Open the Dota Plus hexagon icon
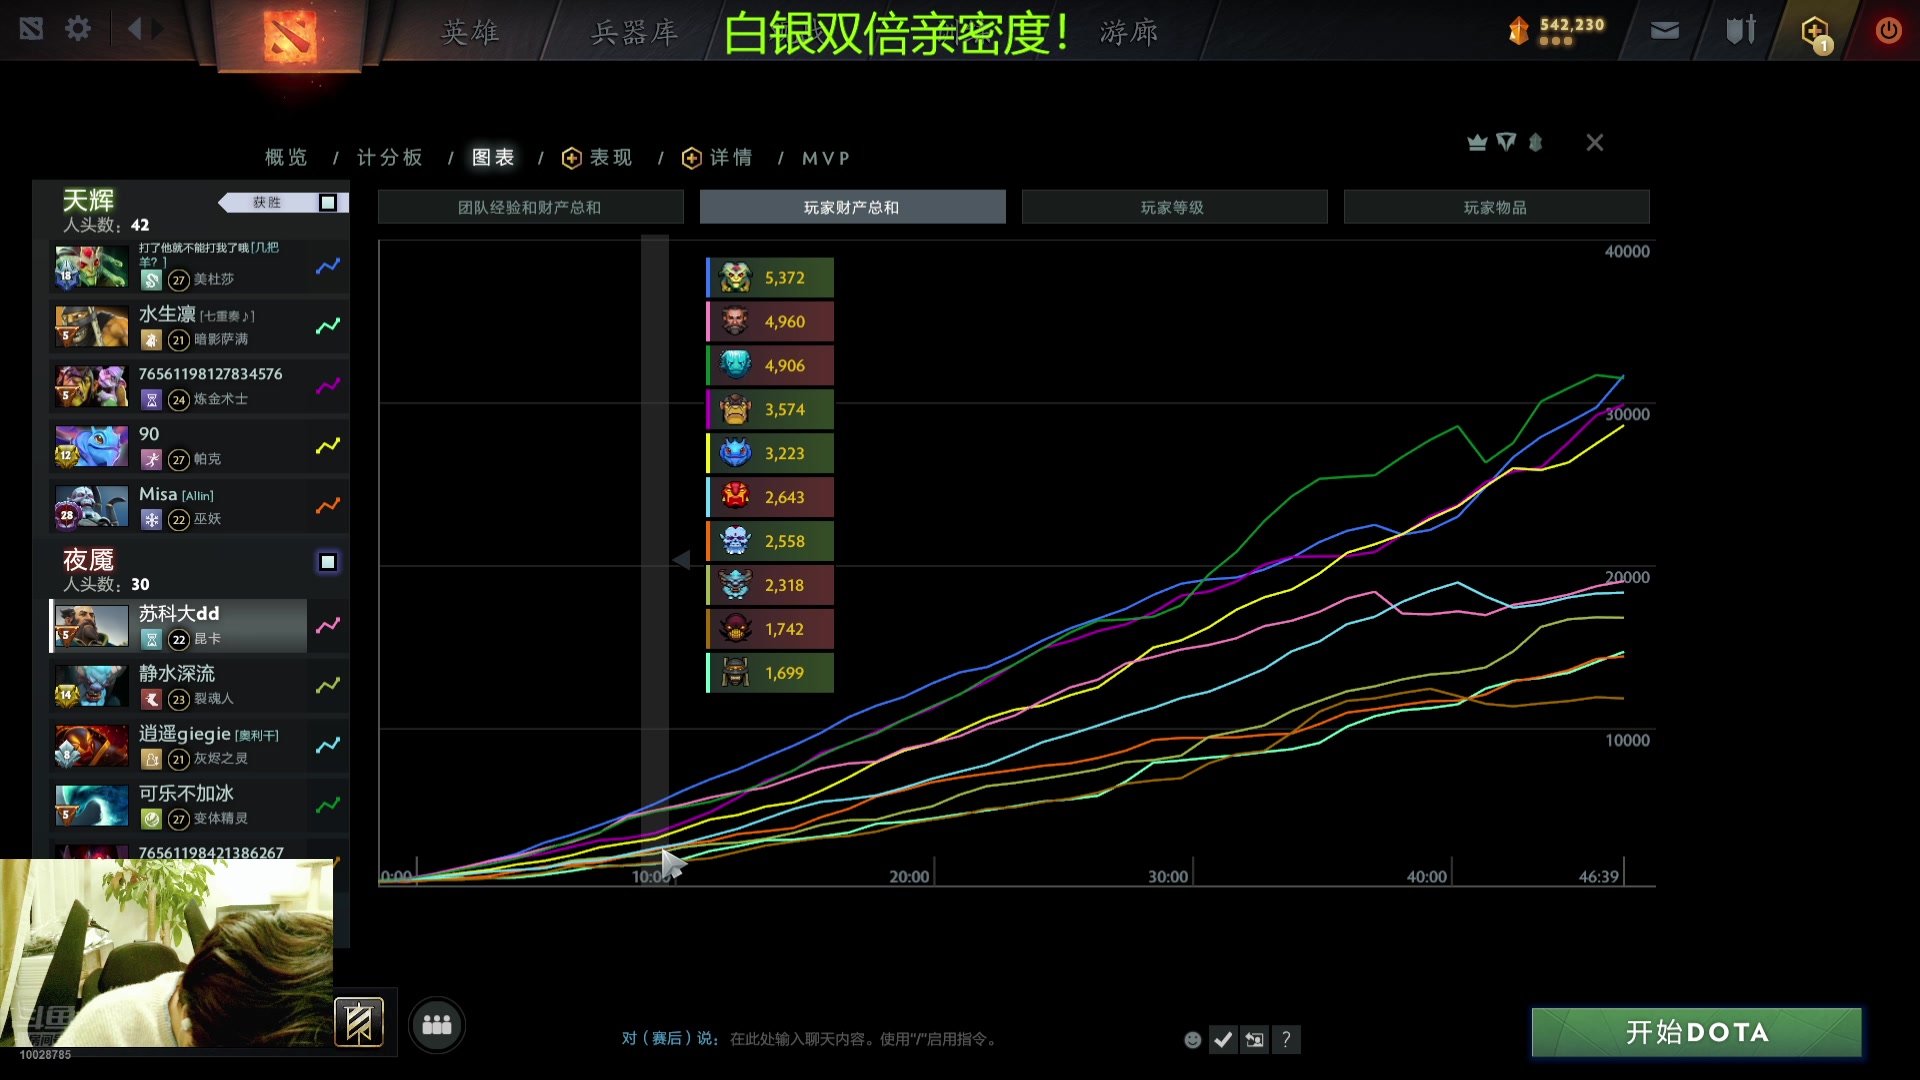Screen dimensions: 1920x1080 tap(1815, 32)
